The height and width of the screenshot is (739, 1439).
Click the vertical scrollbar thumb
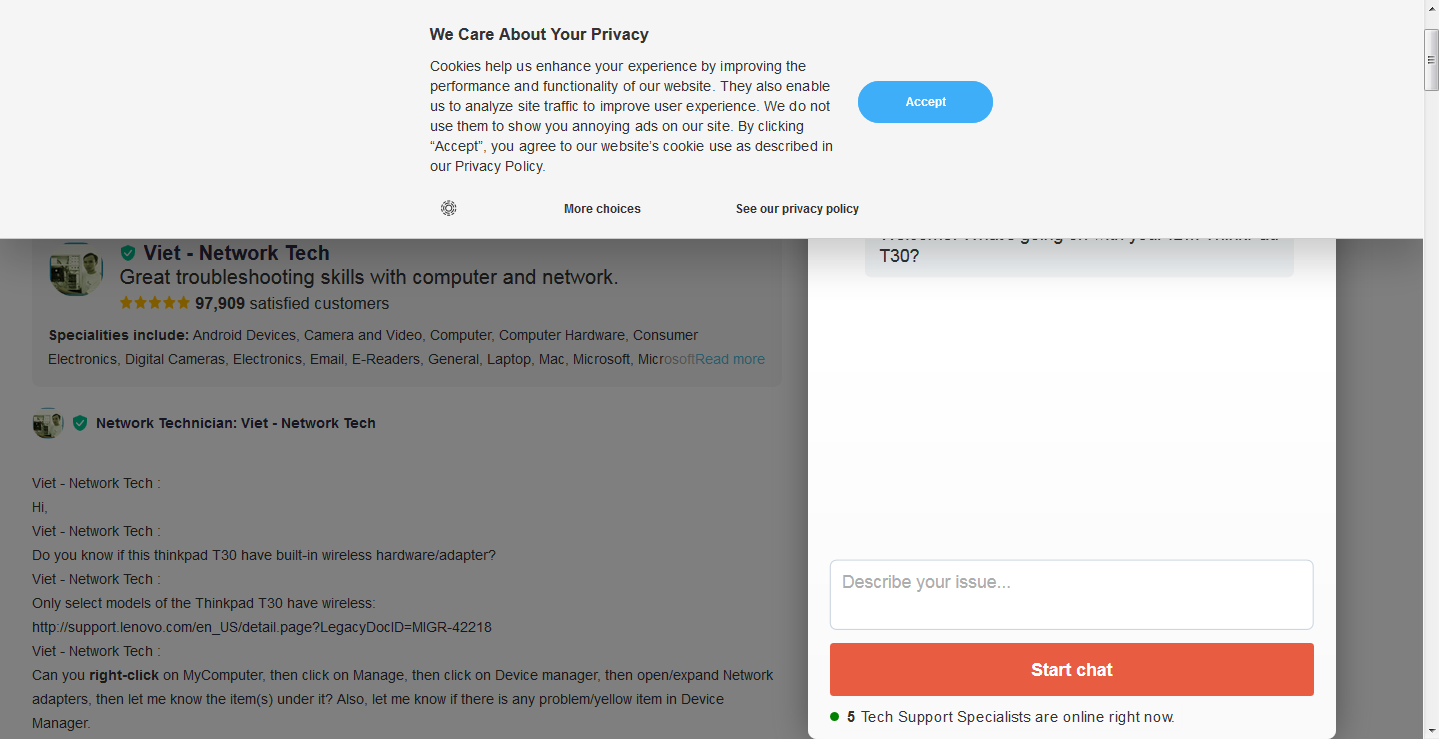[1431, 60]
